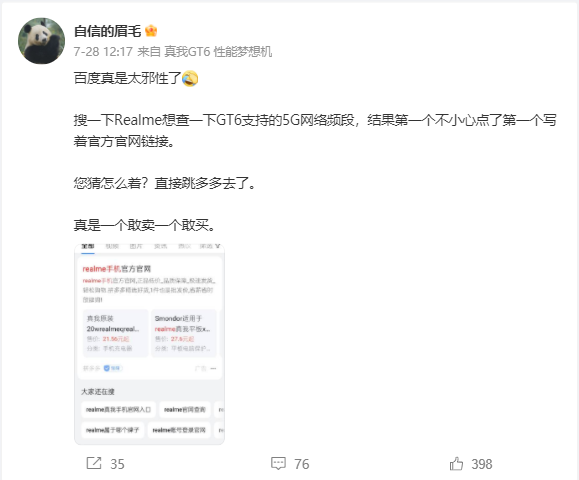Select the 图片 tab in embedded screenshot

136,246
